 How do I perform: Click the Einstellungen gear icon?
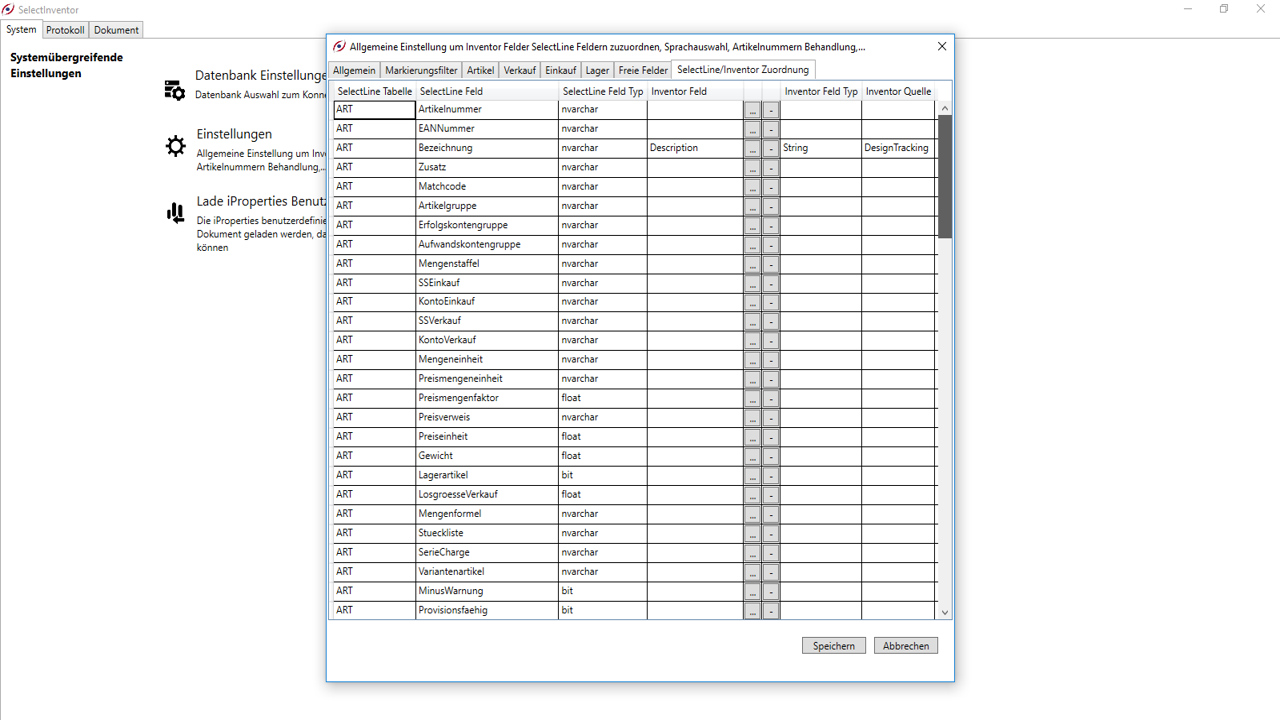[176, 146]
